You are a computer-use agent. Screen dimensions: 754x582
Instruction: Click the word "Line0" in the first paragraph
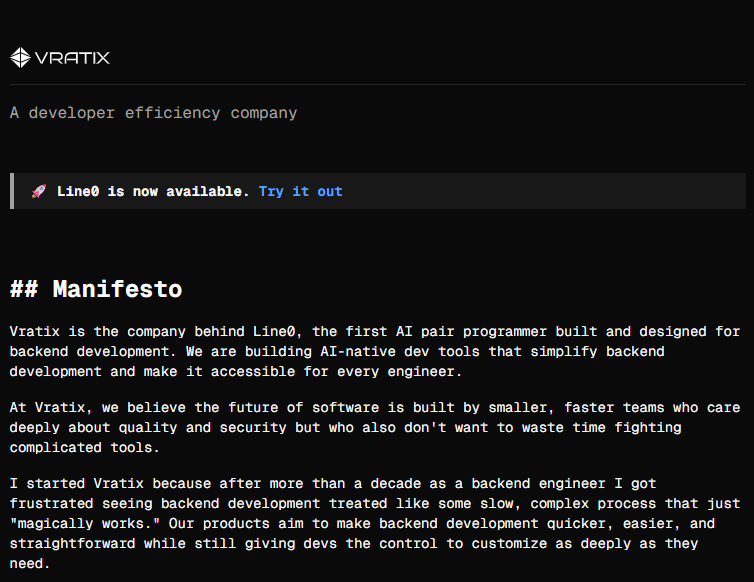click(x=276, y=331)
